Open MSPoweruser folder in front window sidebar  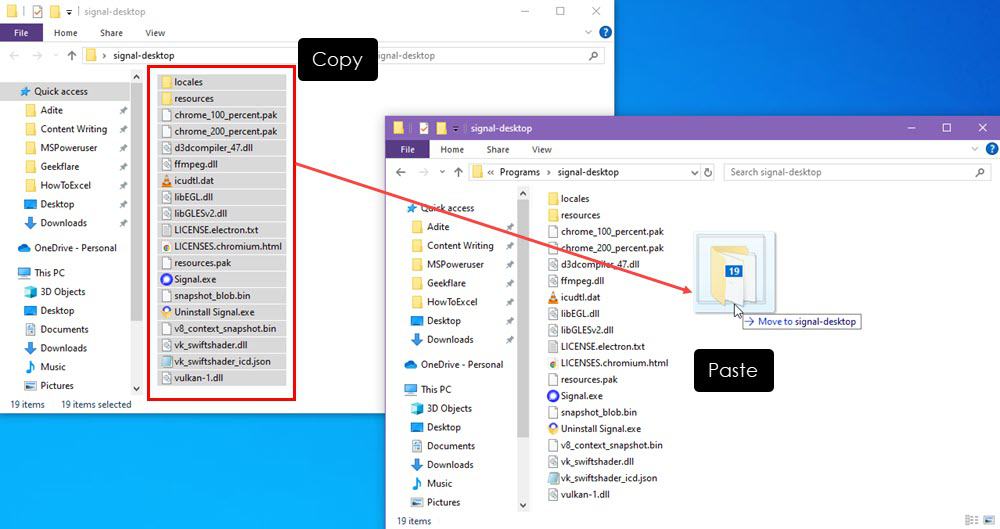point(448,264)
